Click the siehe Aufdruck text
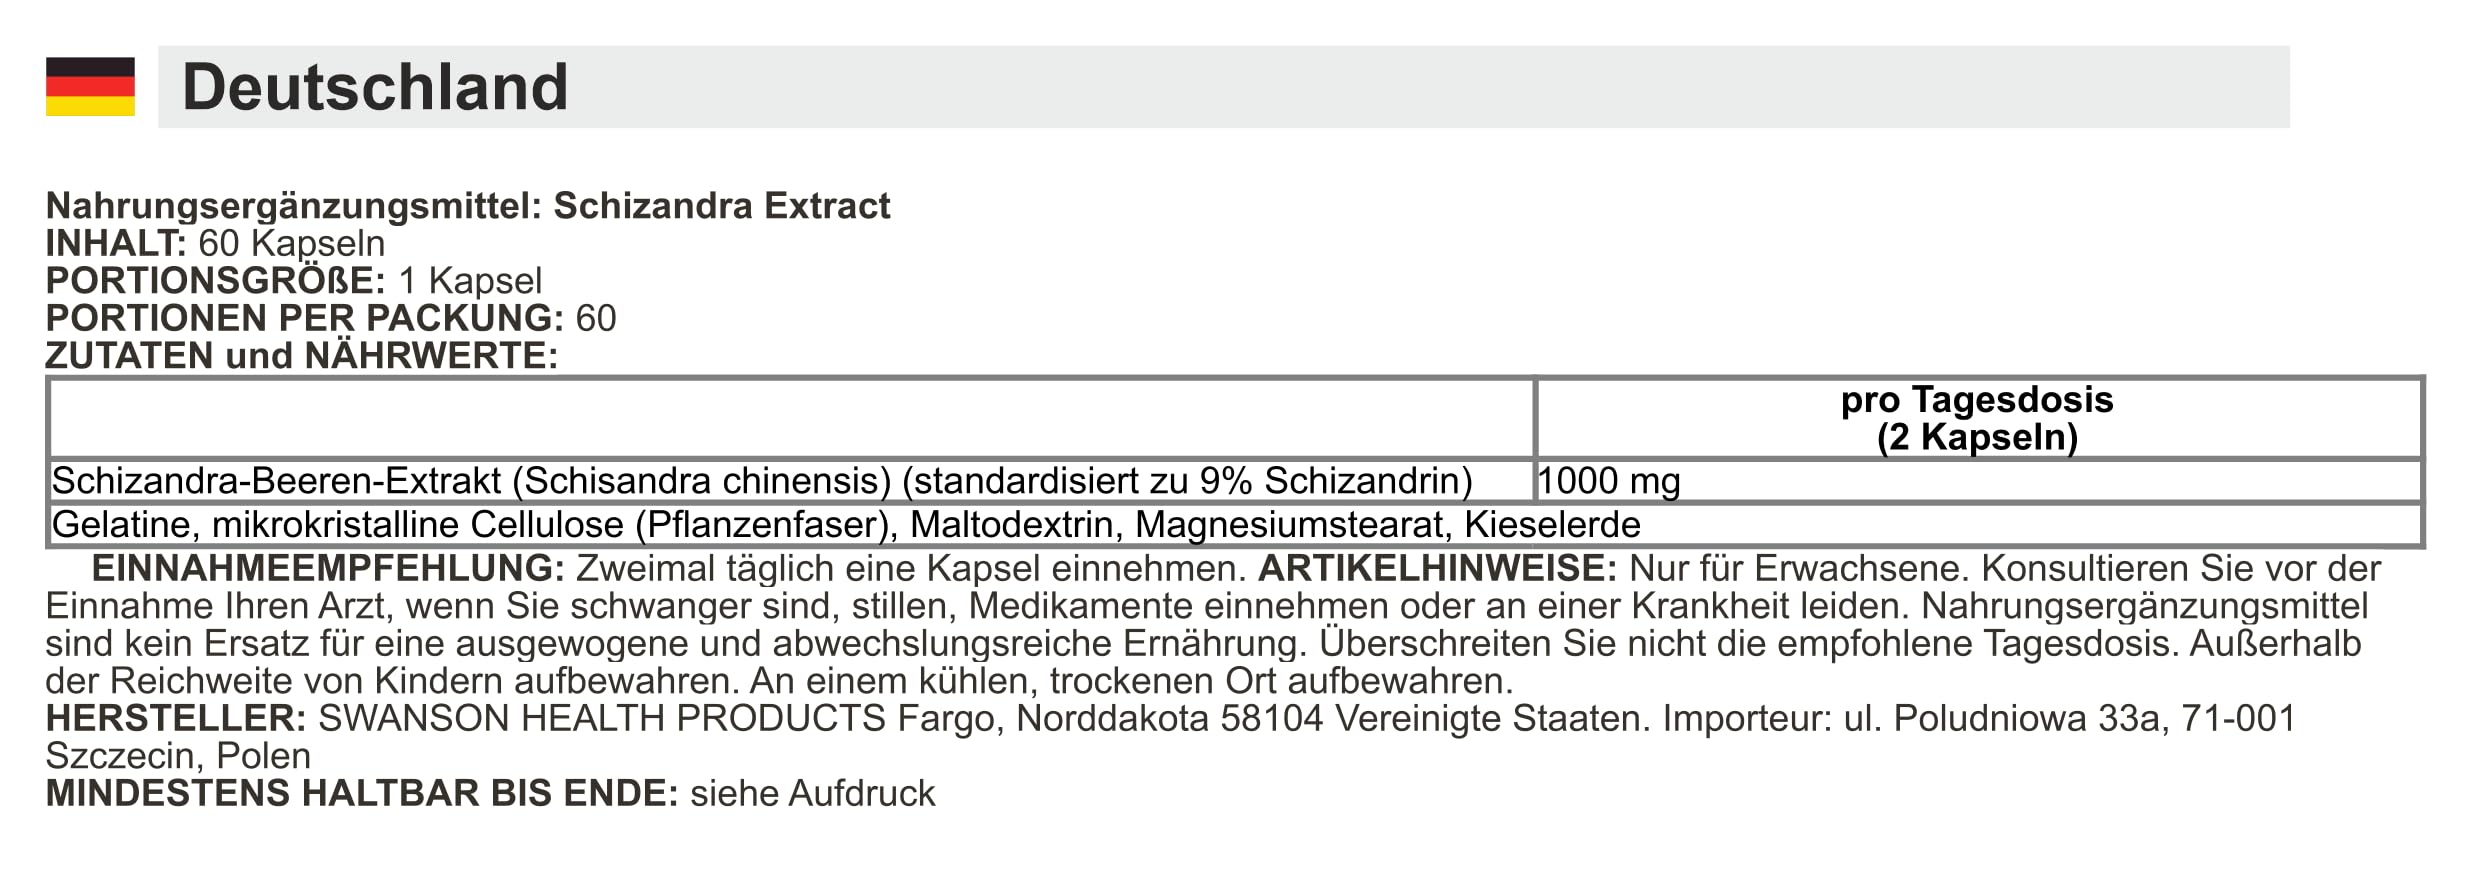Viewport: 2479px width, 875px height. pos(813,794)
